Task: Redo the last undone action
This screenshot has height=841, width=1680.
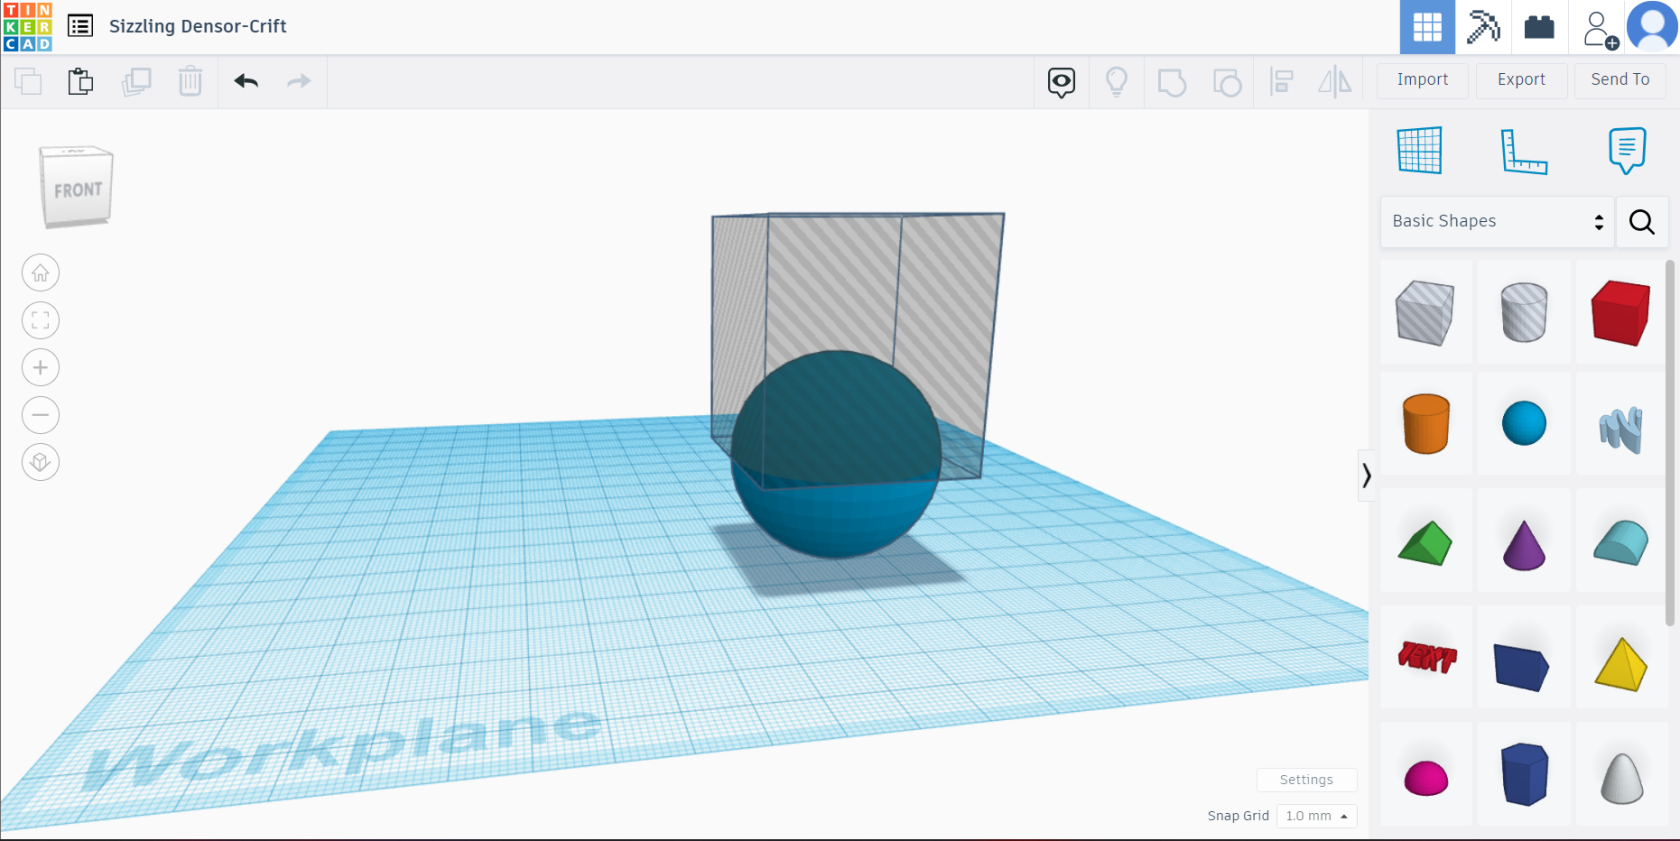Action: pyautogui.click(x=299, y=81)
